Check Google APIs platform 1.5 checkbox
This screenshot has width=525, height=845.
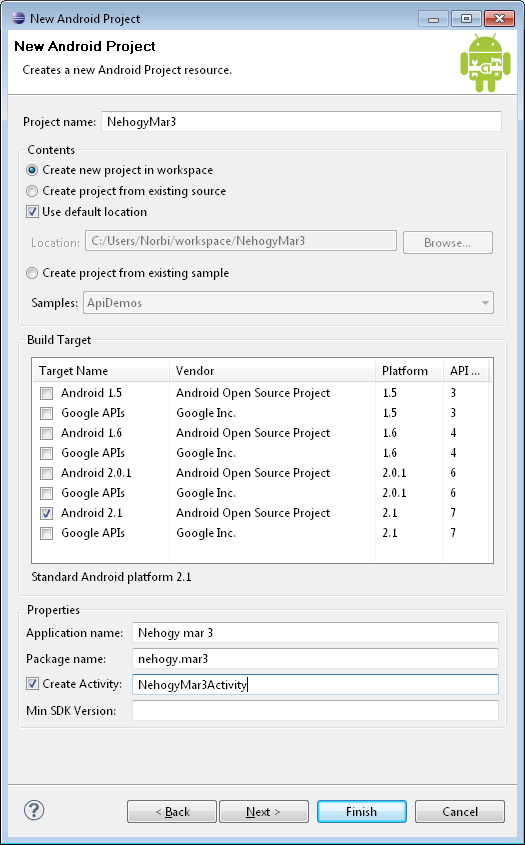pos(47,413)
